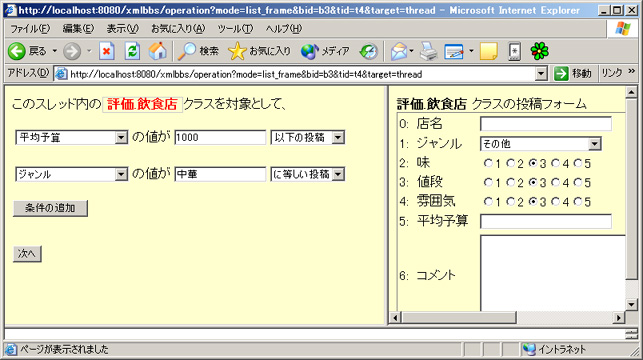Open the ヘルプ(H) menu
Viewport: 643px width, 360px height.
[x=283, y=29]
